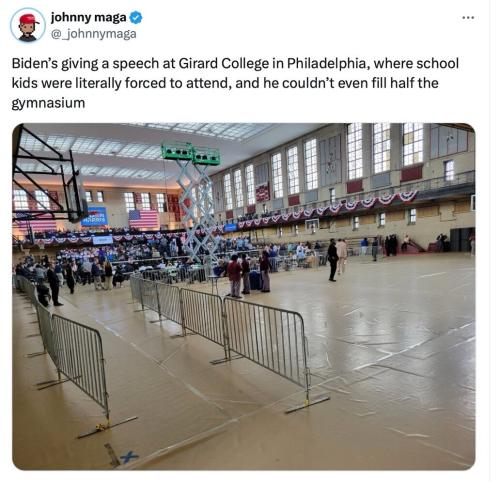Viewport: 500px width, 482px height.
Task: Open johnny maga's profile avatar
Action: [x=28, y=25]
